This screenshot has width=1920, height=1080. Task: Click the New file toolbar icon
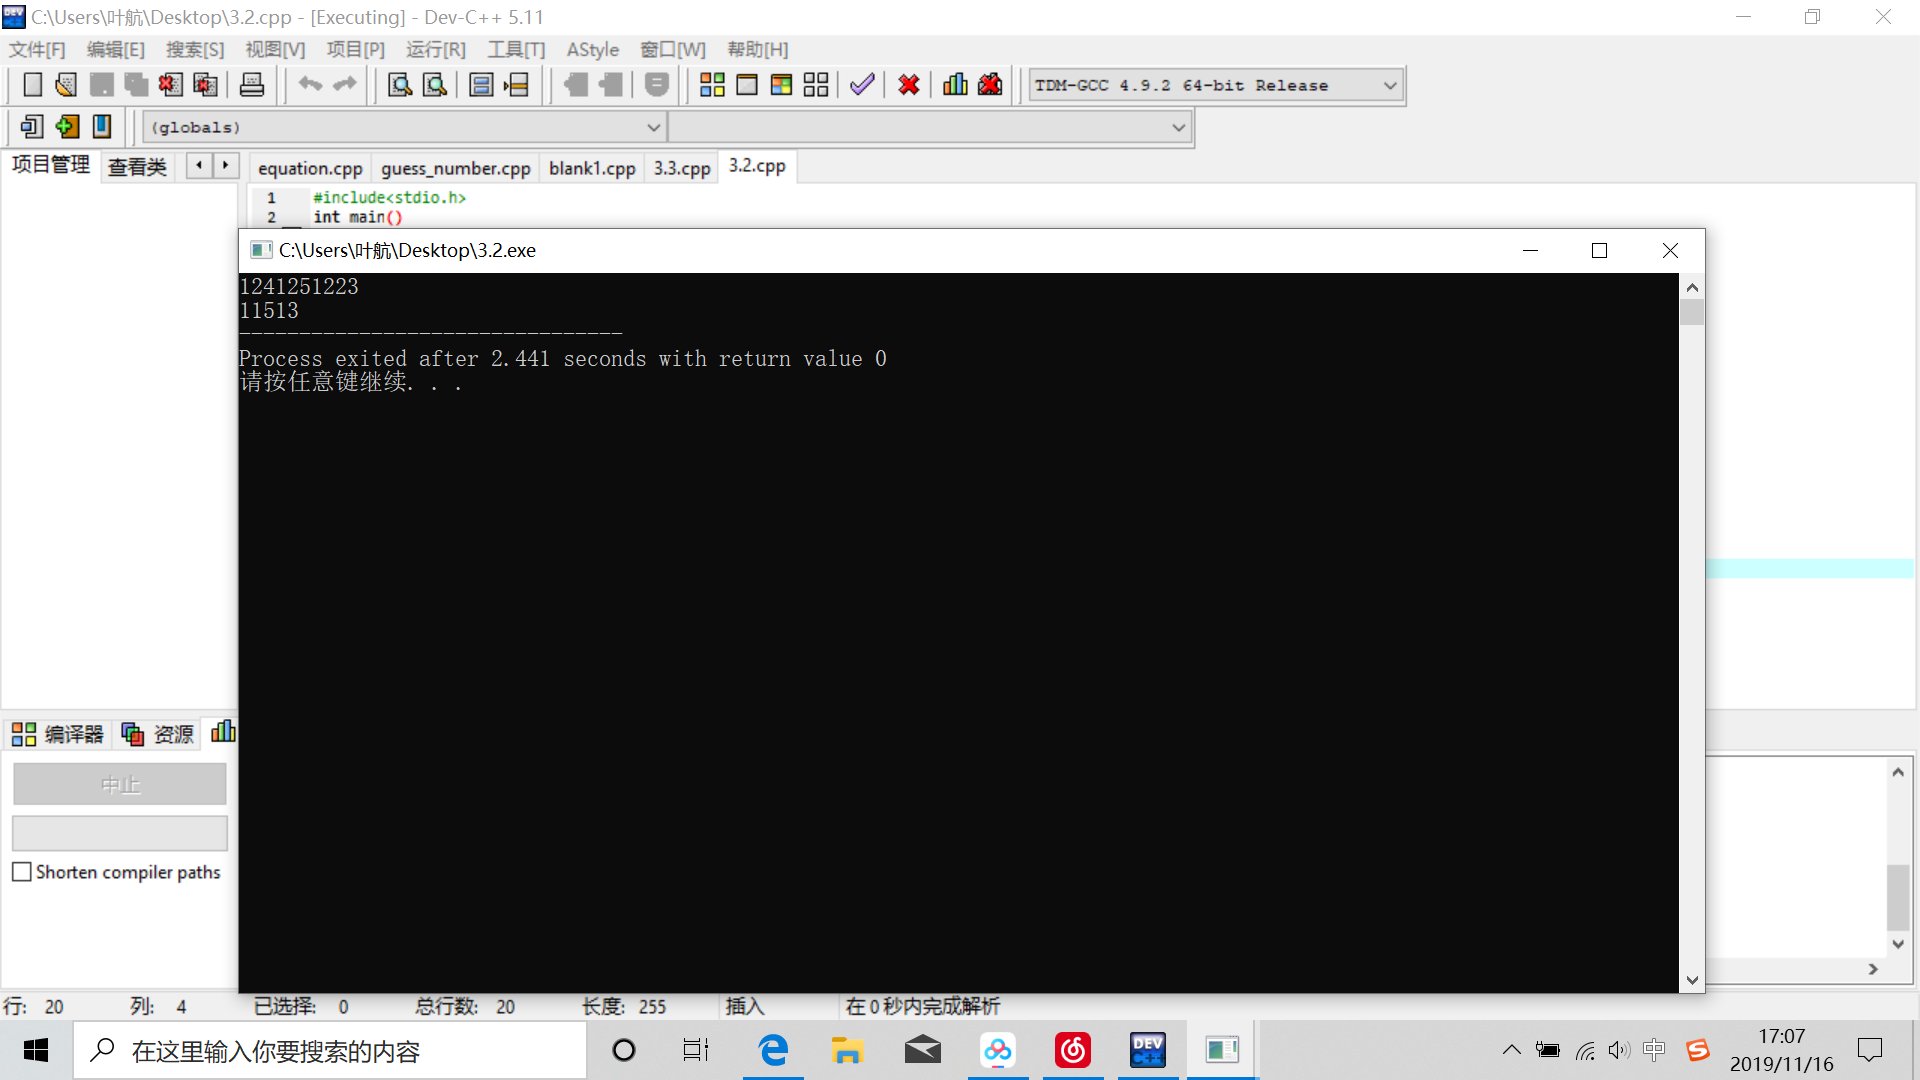(32, 85)
